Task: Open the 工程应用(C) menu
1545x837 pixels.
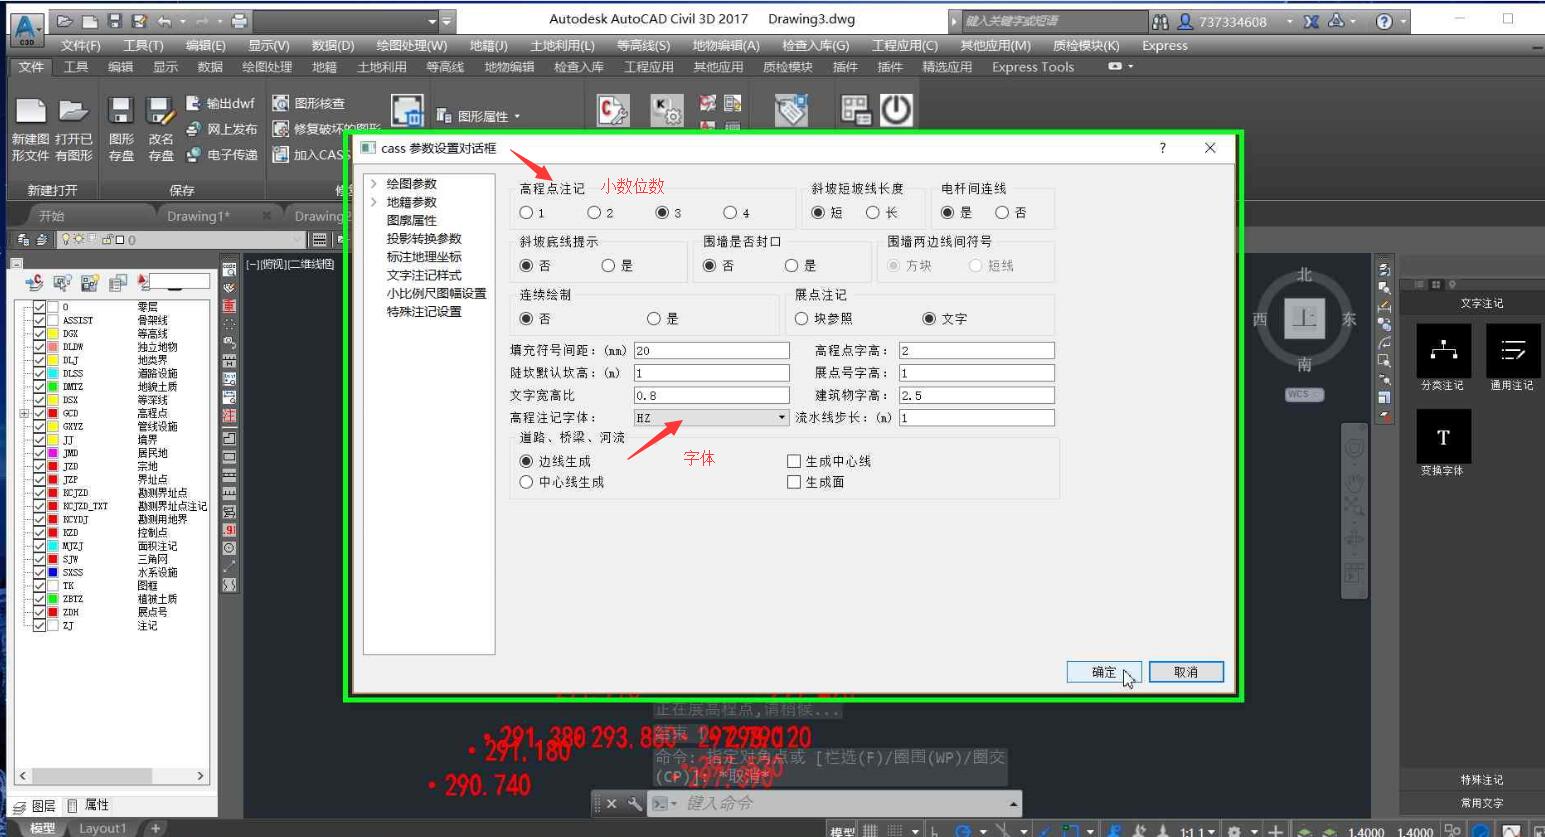Action: [x=904, y=45]
